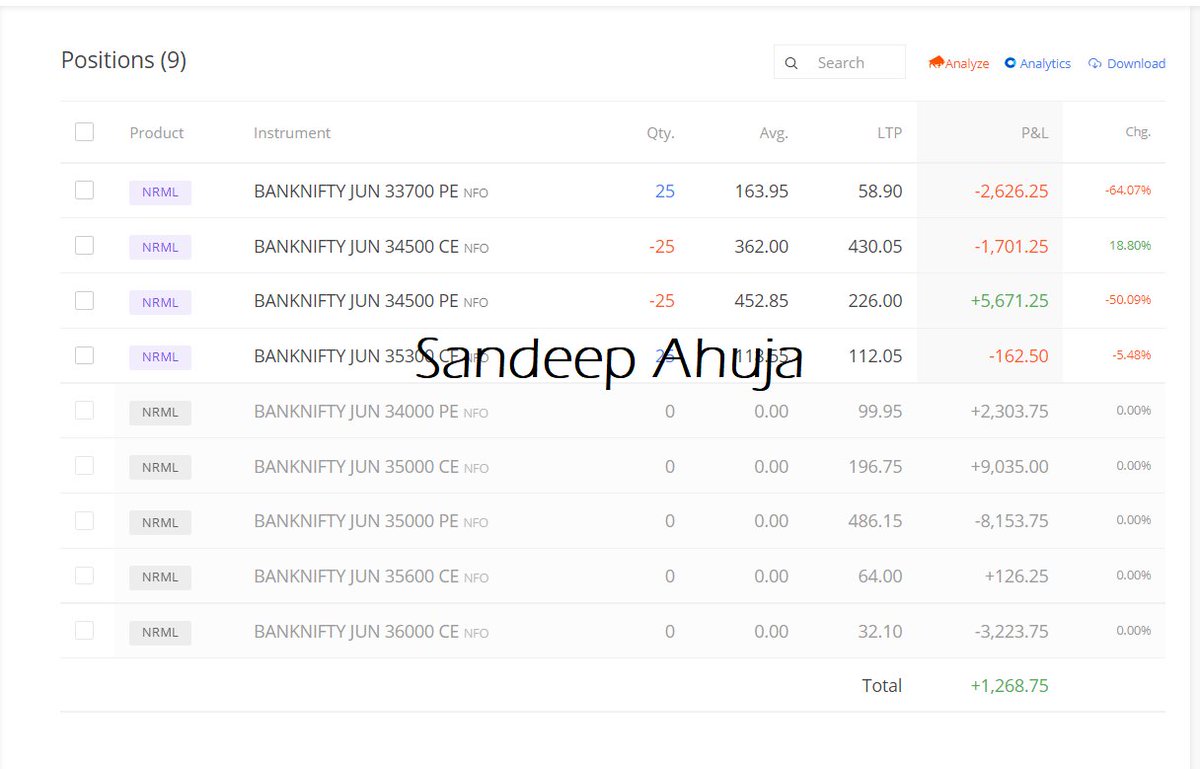This screenshot has height=769, width=1200.
Task: Click BANKNIFTY JUN 36000 CE instrument name
Action: click(x=356, y=631)
